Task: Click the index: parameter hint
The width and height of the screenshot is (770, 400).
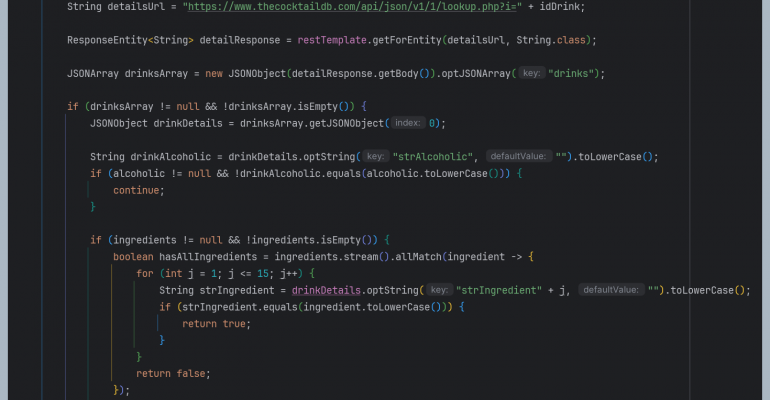Action: pyautogui.click(x=408, y=123)
